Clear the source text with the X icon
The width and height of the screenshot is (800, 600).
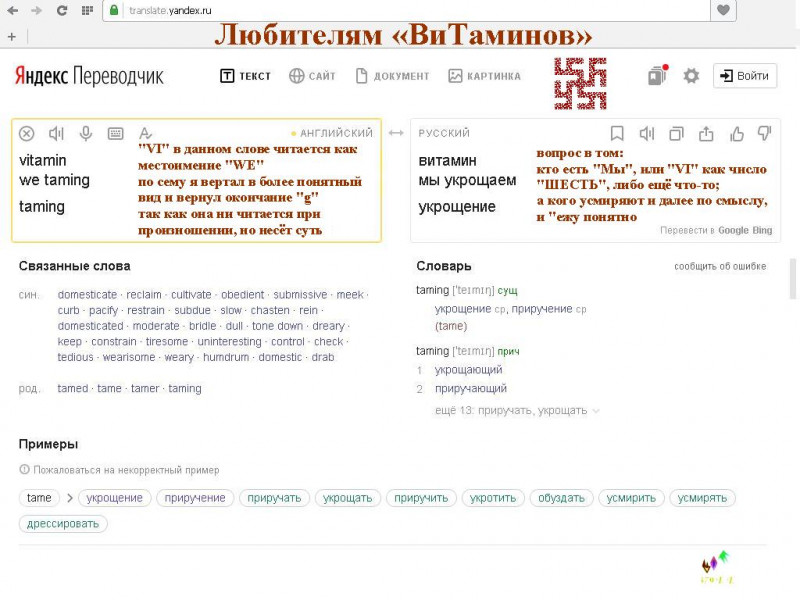(x=27, y=133)
